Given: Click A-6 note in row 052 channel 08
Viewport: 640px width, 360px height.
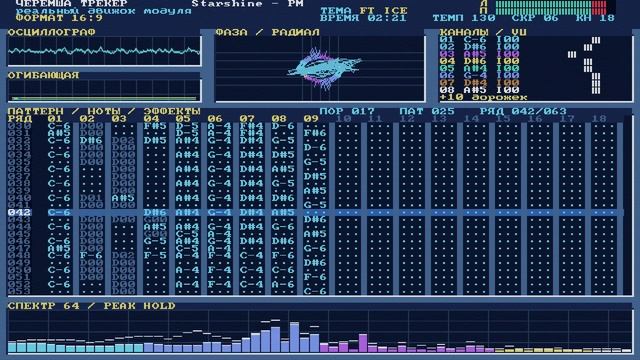Looking at the screenshot, I should click(x=283, y=284).
